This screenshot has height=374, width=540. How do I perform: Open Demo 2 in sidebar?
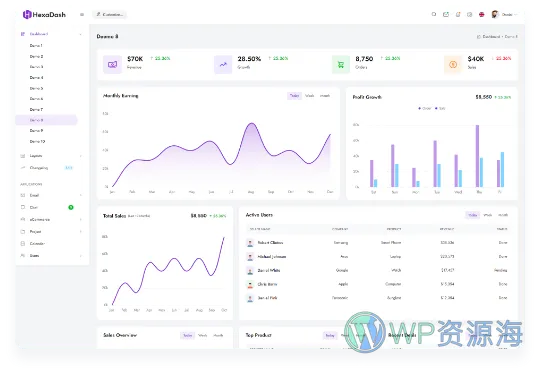click(x=36, y=56)
